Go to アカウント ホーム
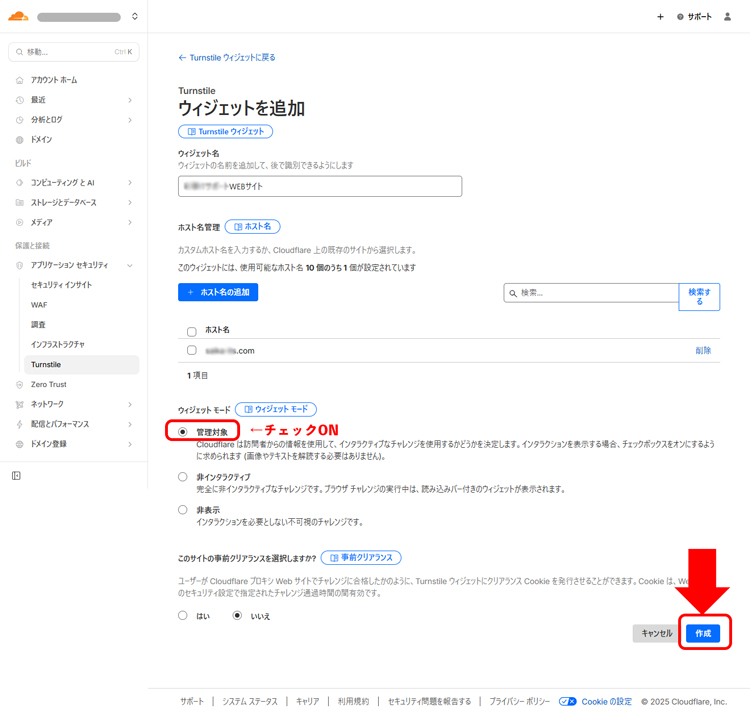Screen dimensions: 750x715 point(54,80)
